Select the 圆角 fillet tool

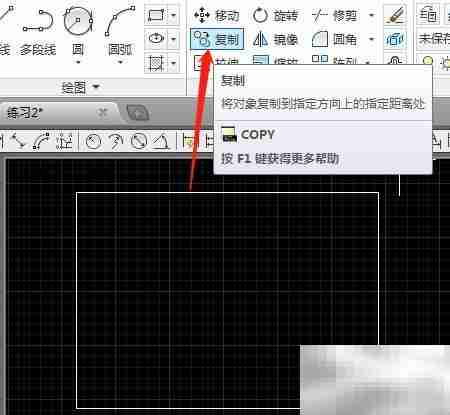click(335, 40)
